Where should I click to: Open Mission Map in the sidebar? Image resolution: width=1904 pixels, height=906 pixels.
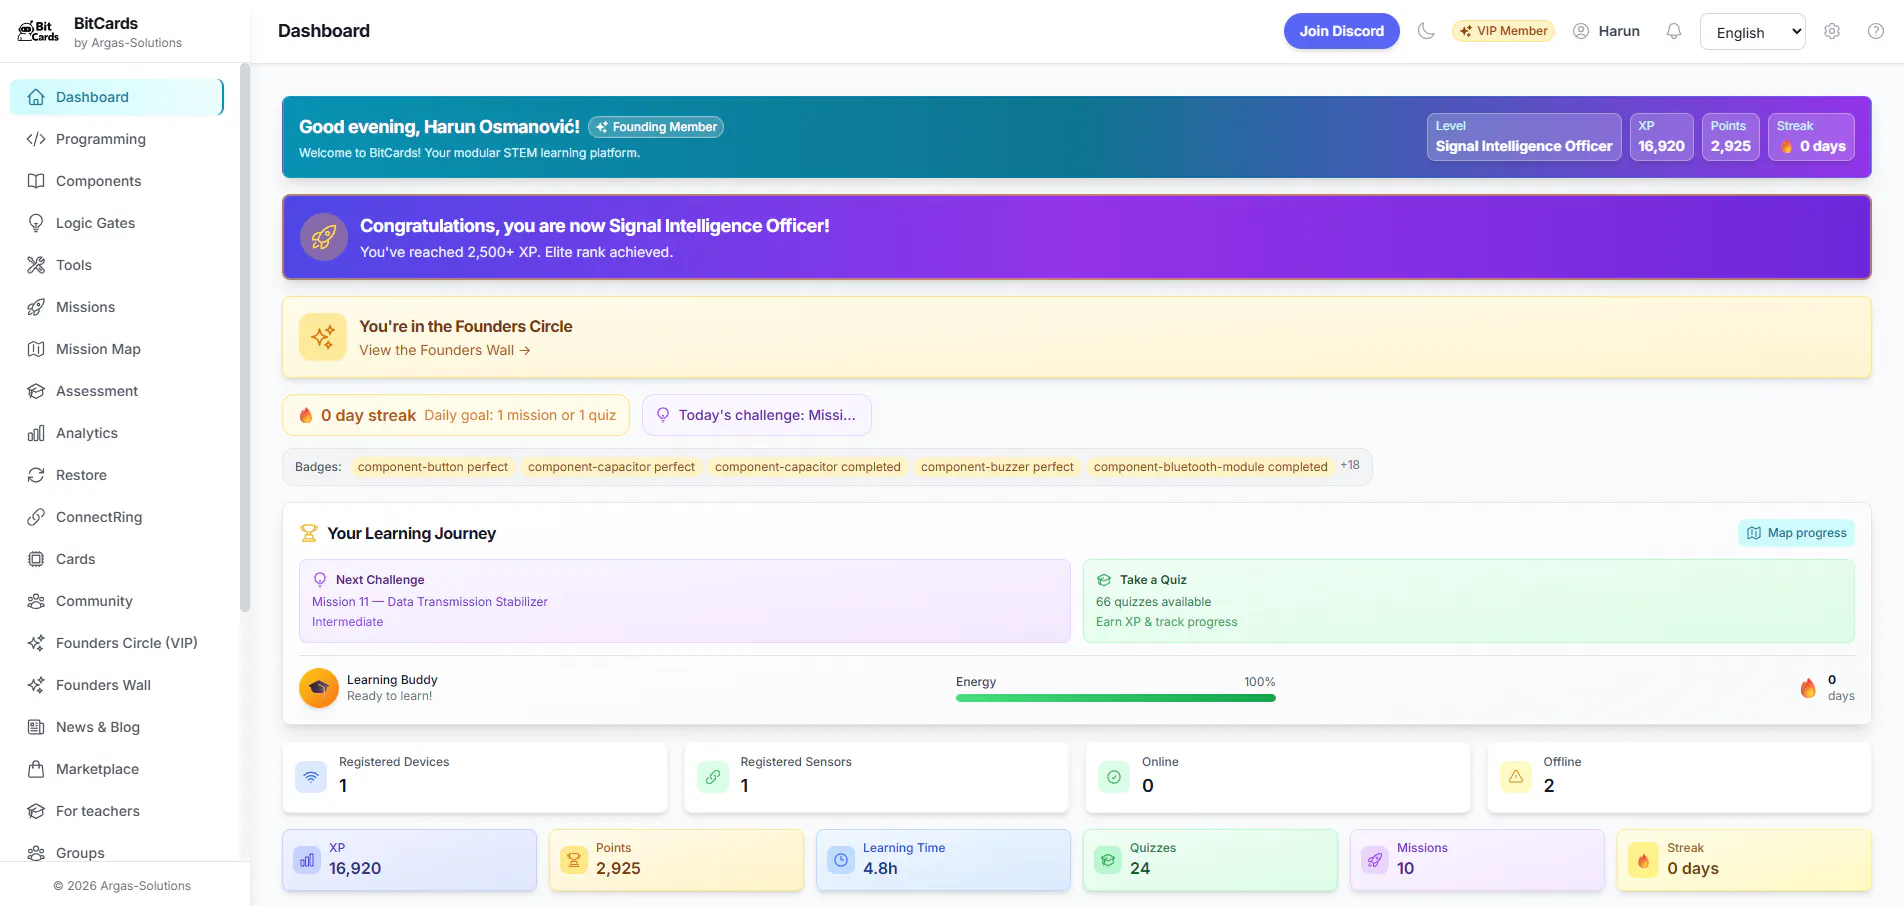[117, 349]
